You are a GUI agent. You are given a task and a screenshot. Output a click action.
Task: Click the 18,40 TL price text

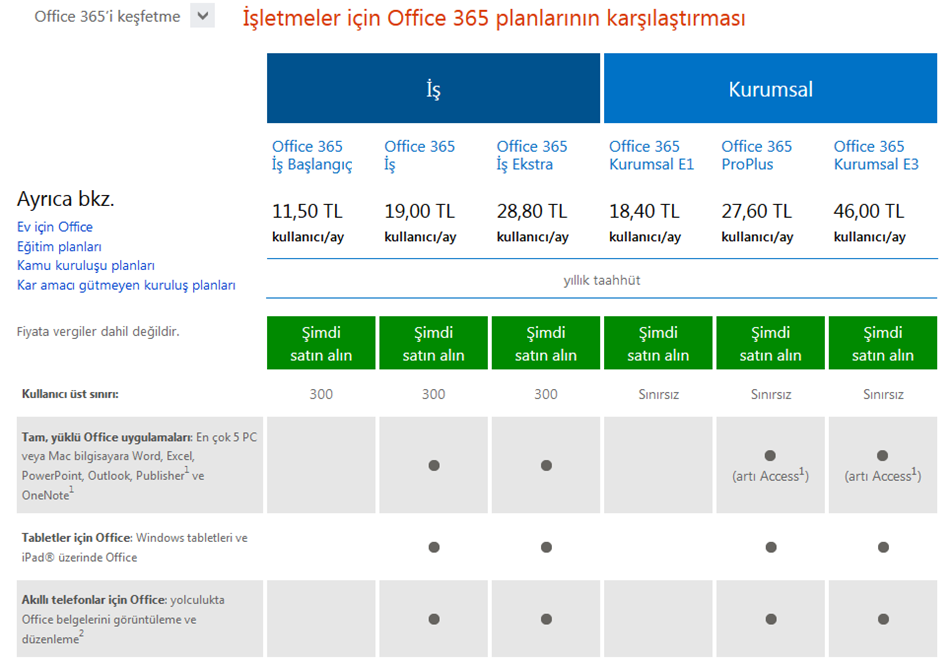[644, 211]
